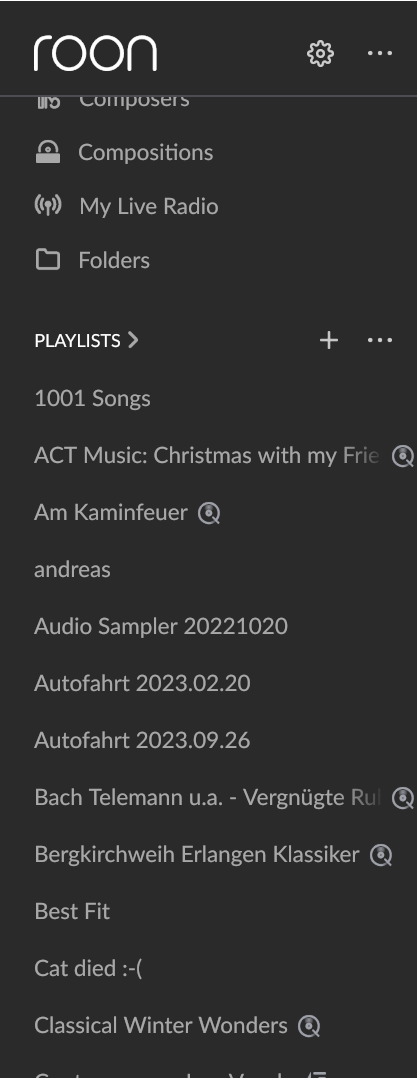This screenshot has height=1078, width=417.
Task: Open the Bergkirchweih Erlangen Klassiker playlist
Action: 196,855
